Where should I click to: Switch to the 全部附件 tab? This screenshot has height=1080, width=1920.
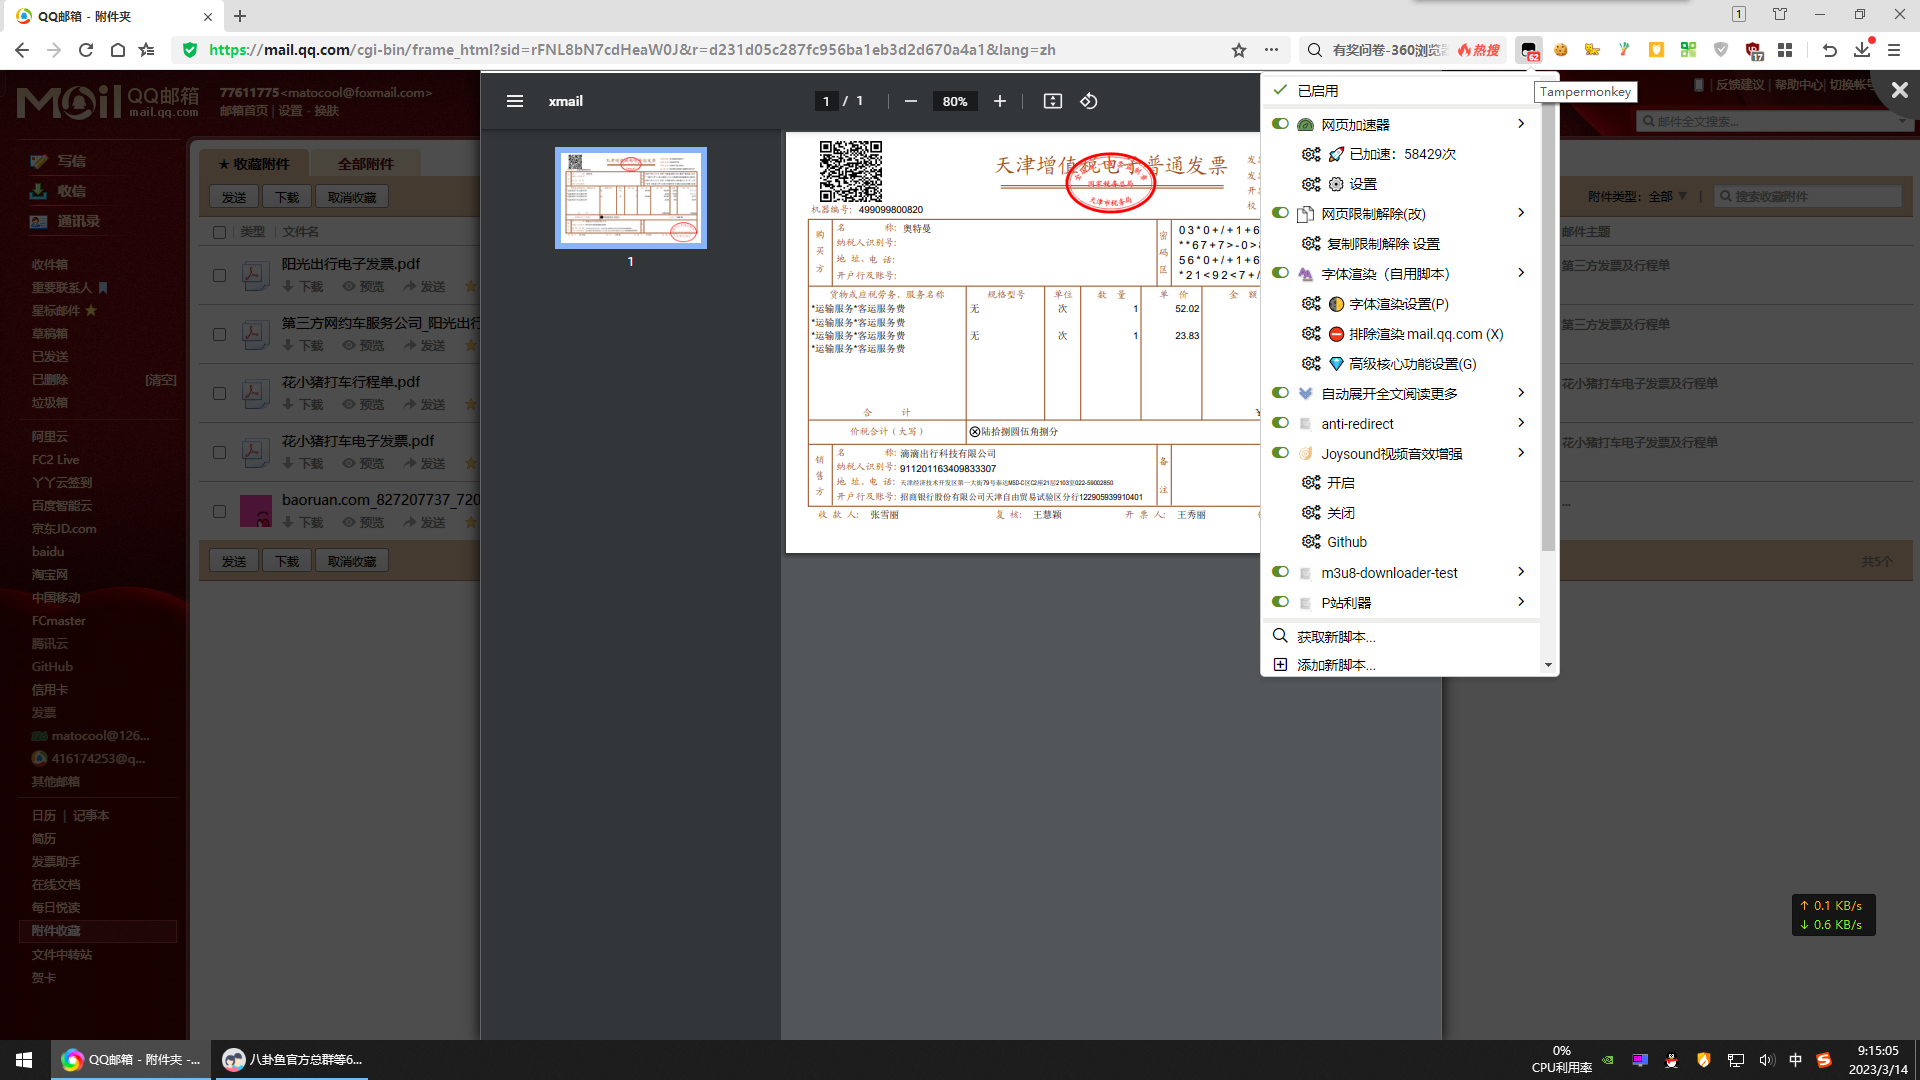pos(365,164)
